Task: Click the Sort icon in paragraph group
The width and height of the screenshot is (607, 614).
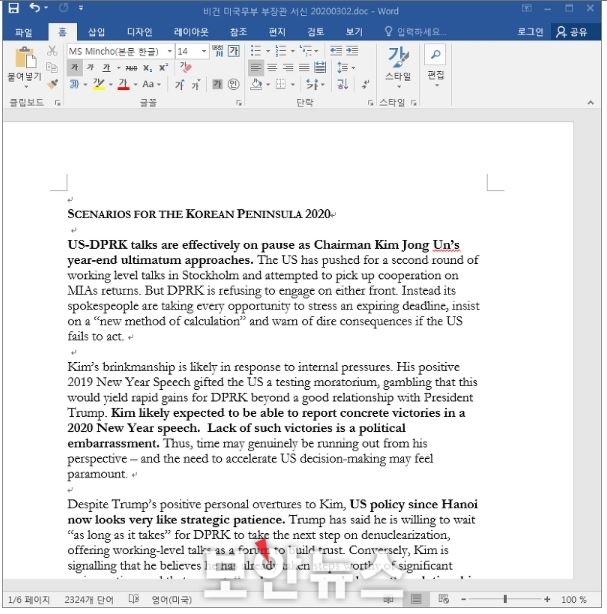Action: pos(342,84)
